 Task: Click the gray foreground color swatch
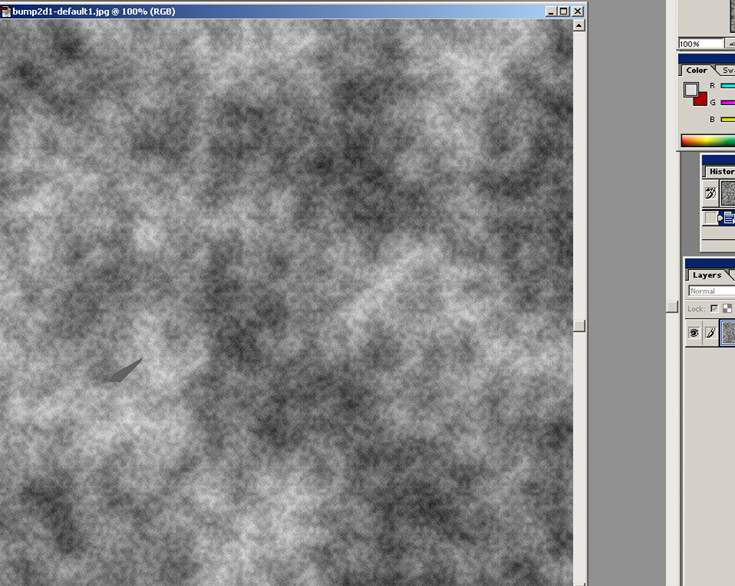[x=690, y=89]
